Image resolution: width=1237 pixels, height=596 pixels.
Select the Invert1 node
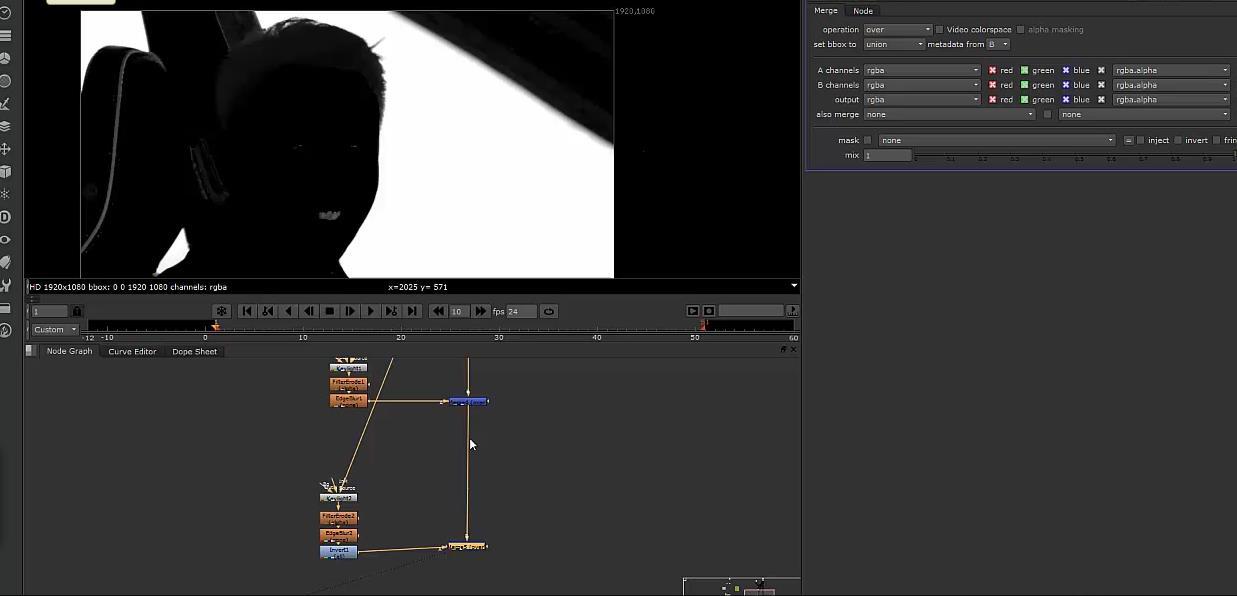339,551
